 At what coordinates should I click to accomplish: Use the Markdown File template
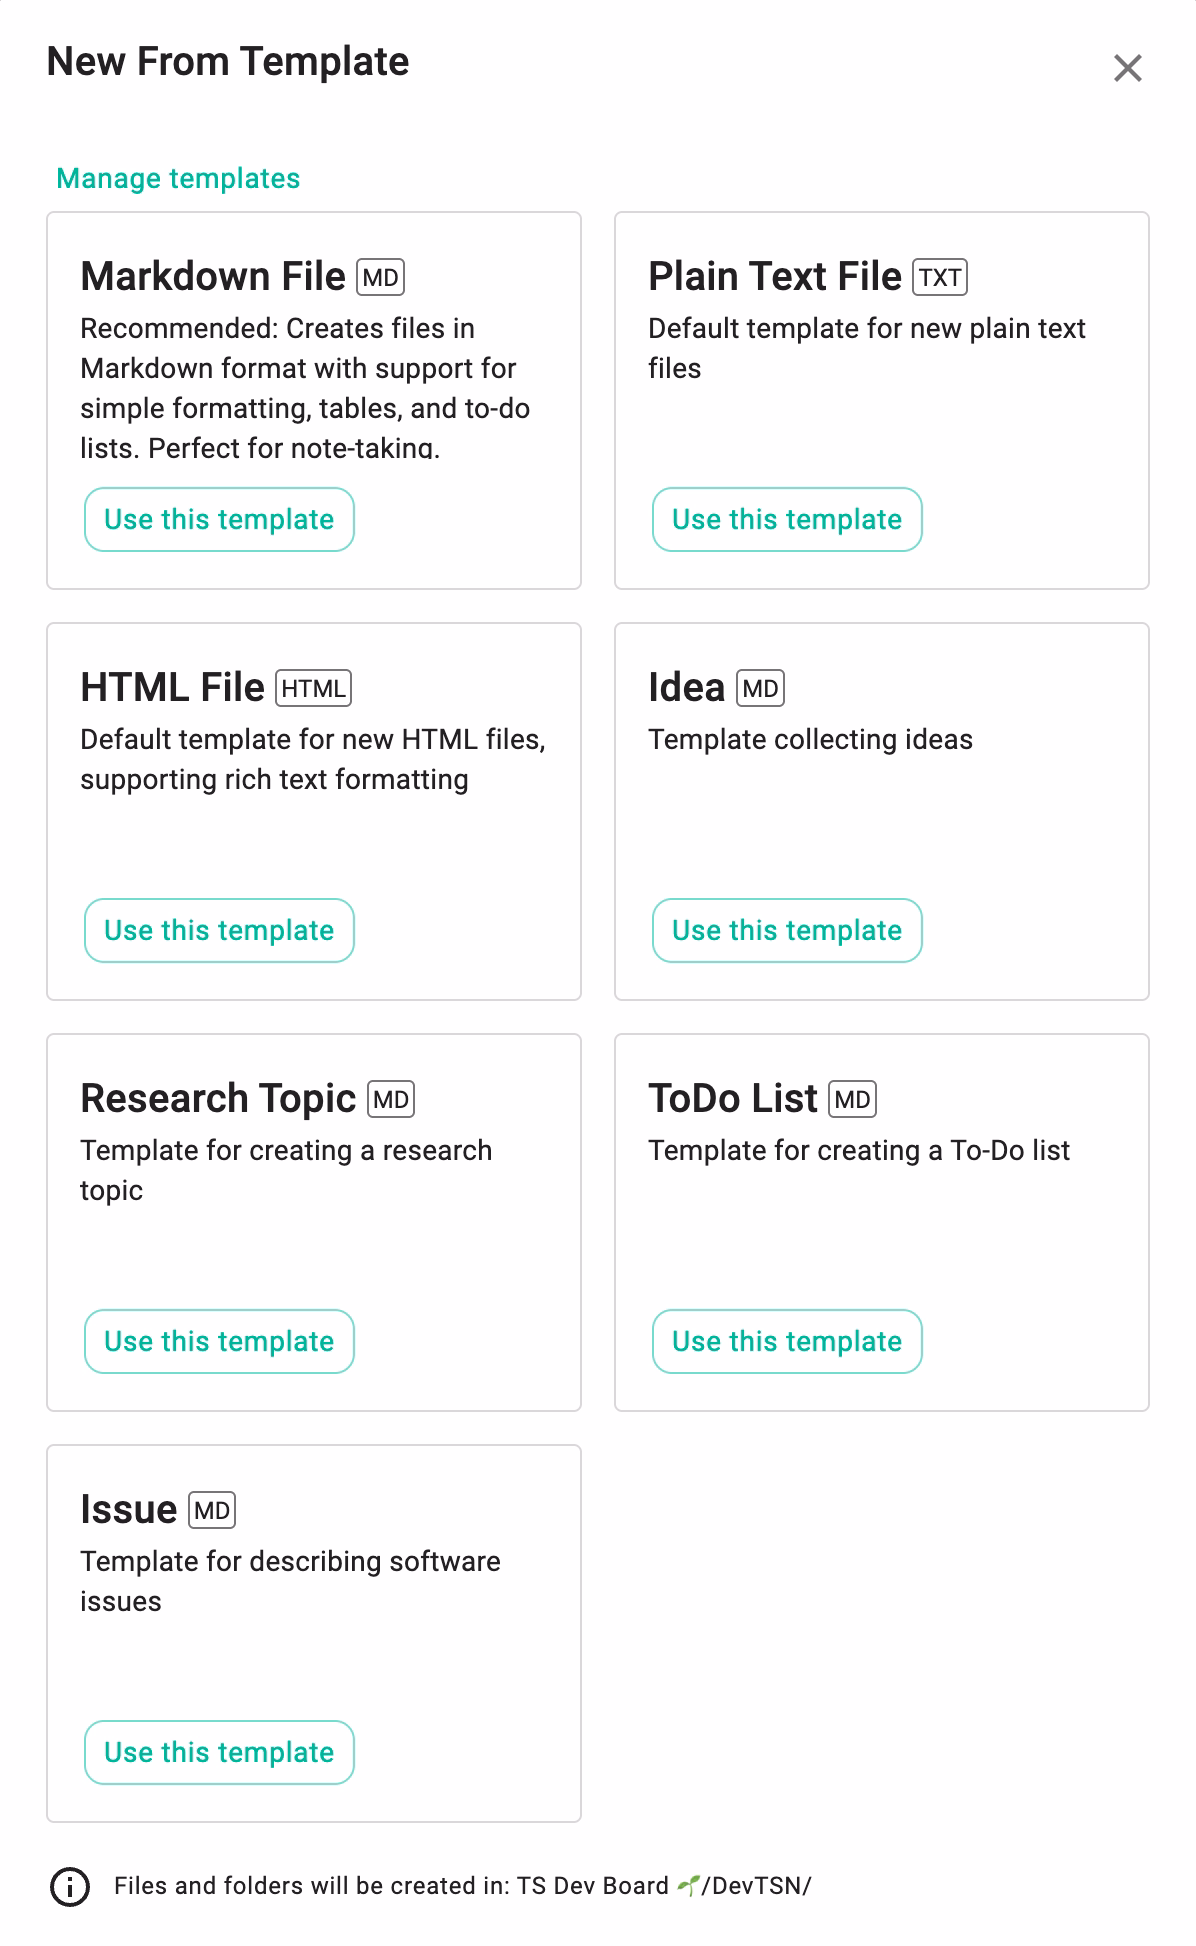pyautogui.click(x=219, y=519)
